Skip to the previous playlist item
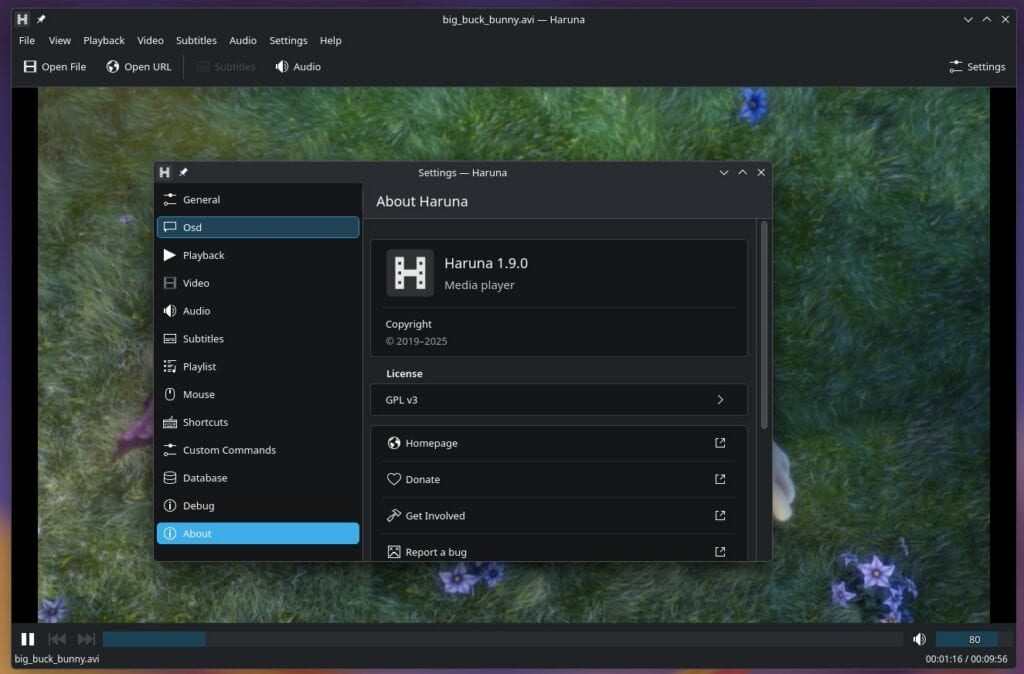Screen dimensions: 1024x674 click(57, 639)
